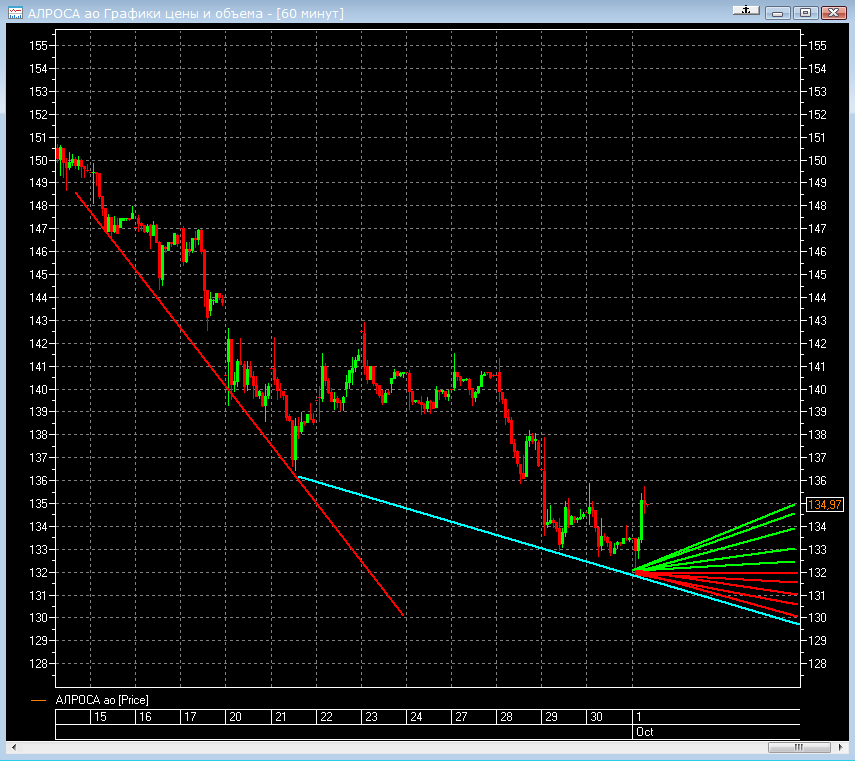Screen dimensions: 855x761
Task: Click the date label 21 on the time axis
Action: [x=281, y=717]
